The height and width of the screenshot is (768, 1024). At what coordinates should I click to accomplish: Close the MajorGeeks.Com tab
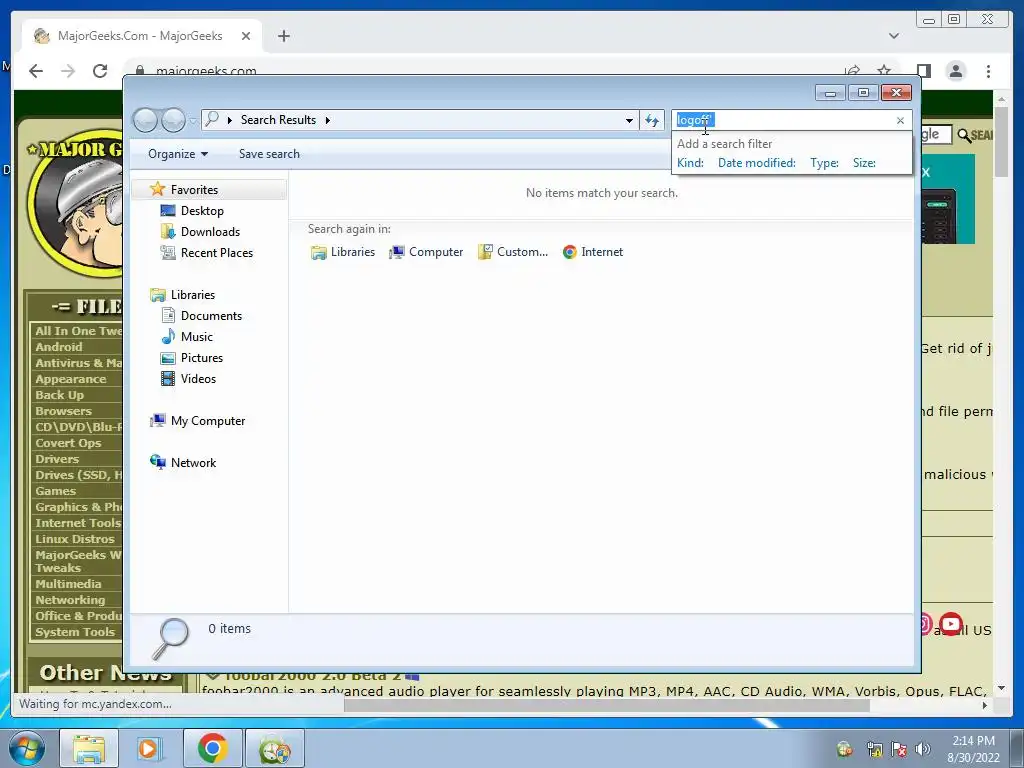tap(246, 36)
